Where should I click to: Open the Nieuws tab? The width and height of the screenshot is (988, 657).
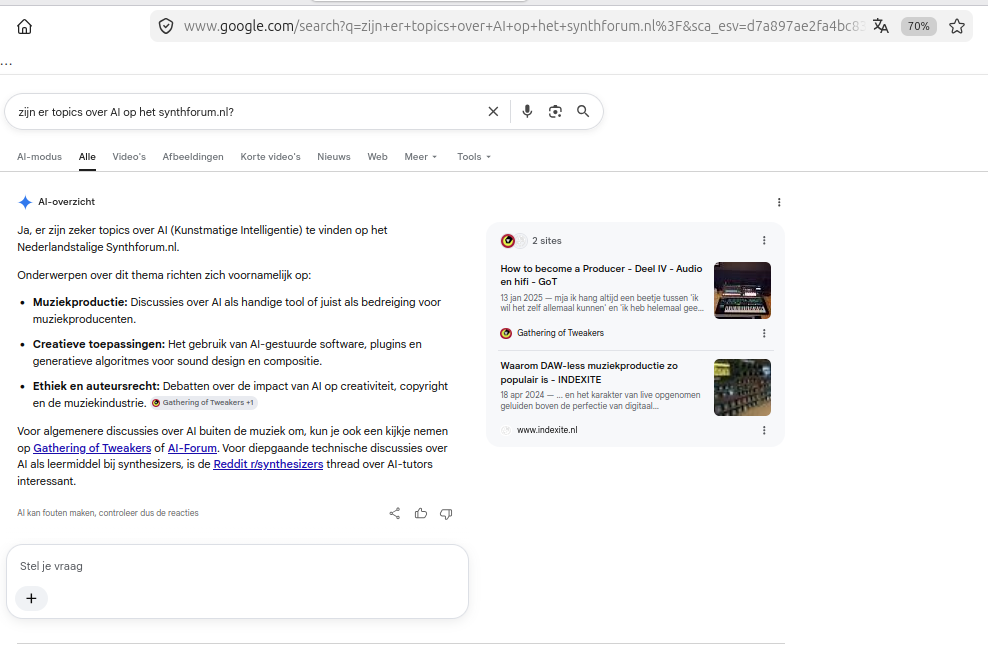[333, 157]
